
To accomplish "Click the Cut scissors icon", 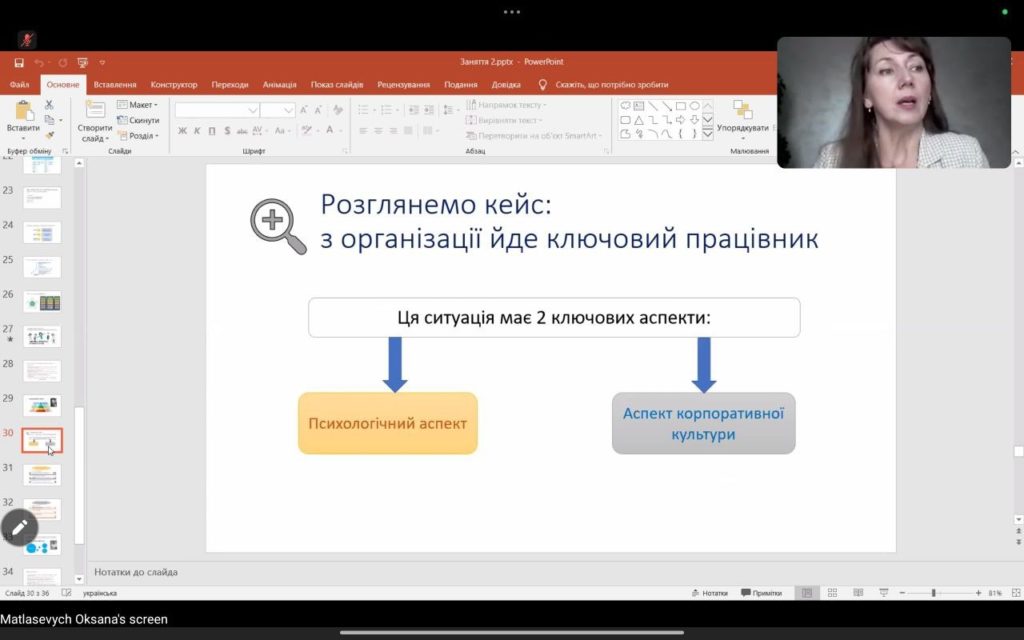I will pyautogui.click(x=49, y=105).
